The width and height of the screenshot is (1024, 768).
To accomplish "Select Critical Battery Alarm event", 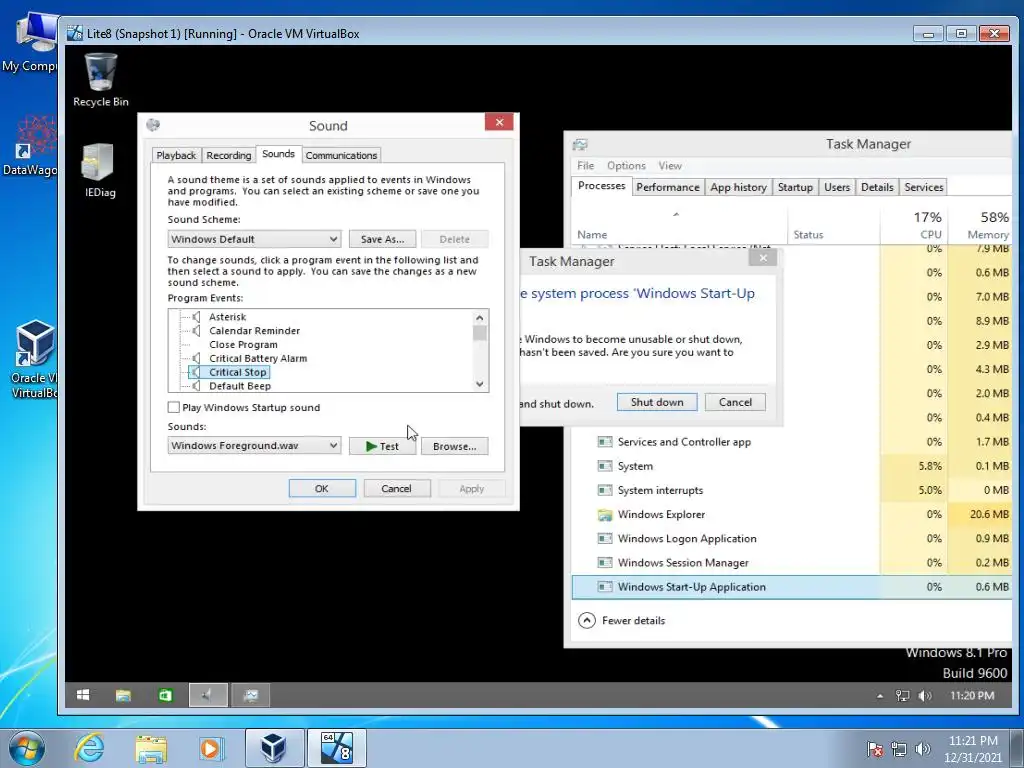I will point(258,358).
